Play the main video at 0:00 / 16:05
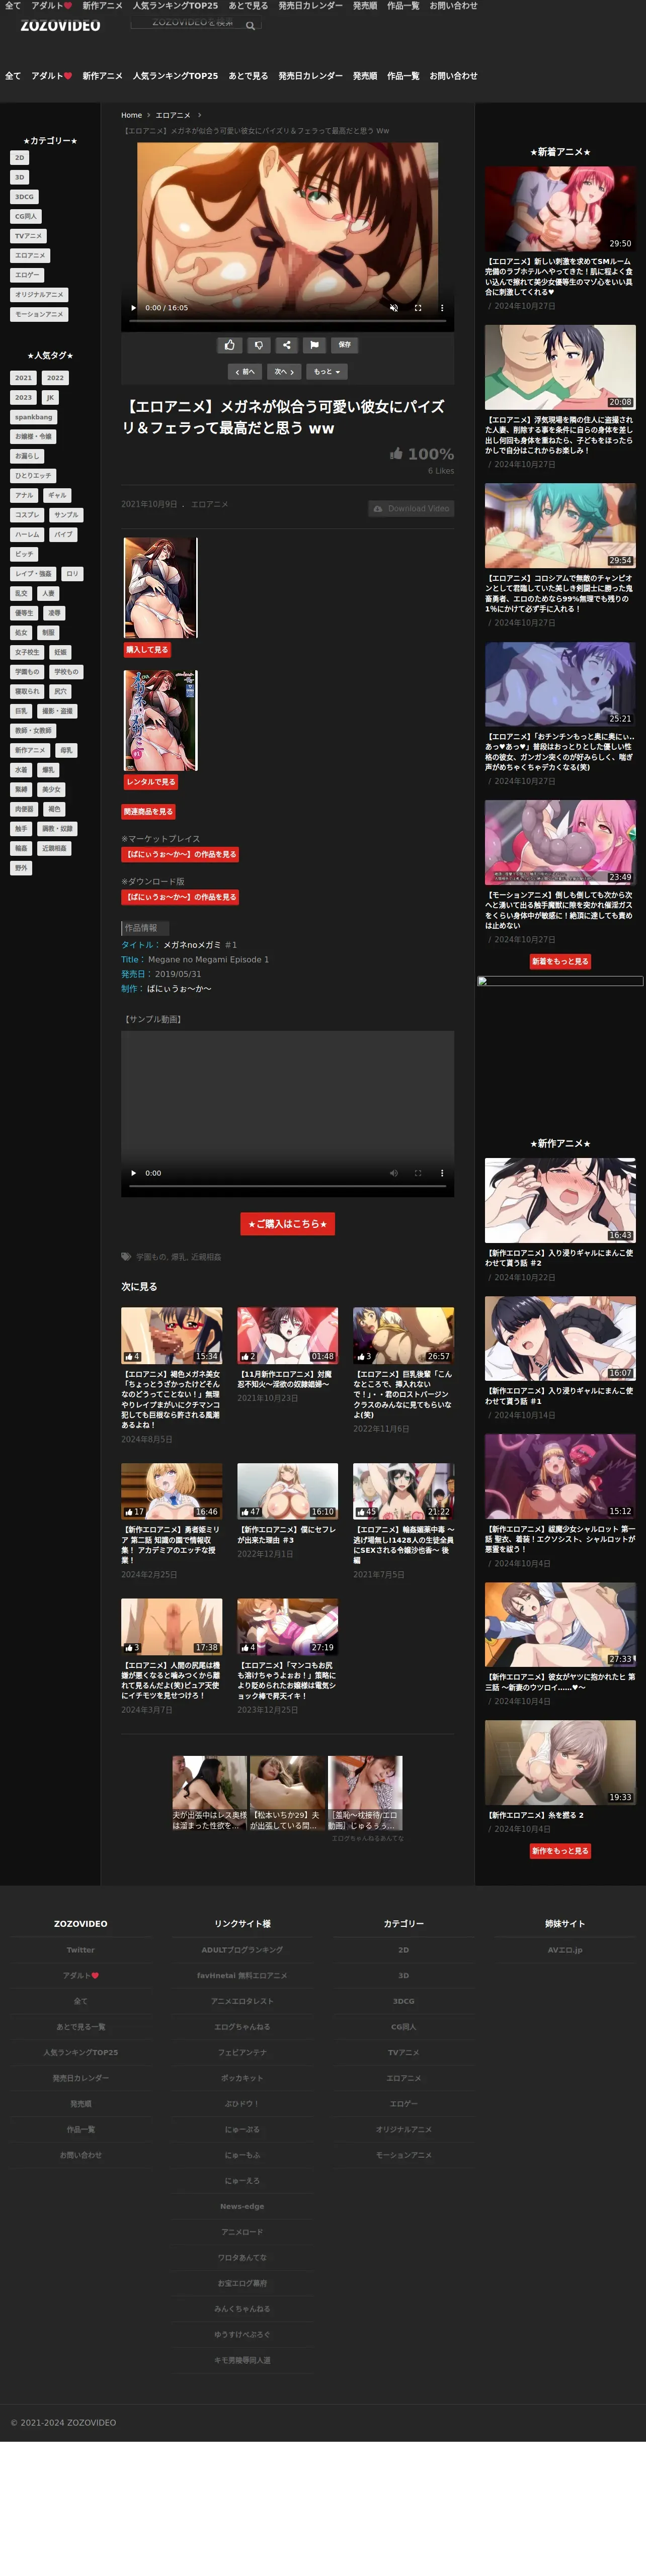The image size is (646, 2576). click(x=133, y=308)
